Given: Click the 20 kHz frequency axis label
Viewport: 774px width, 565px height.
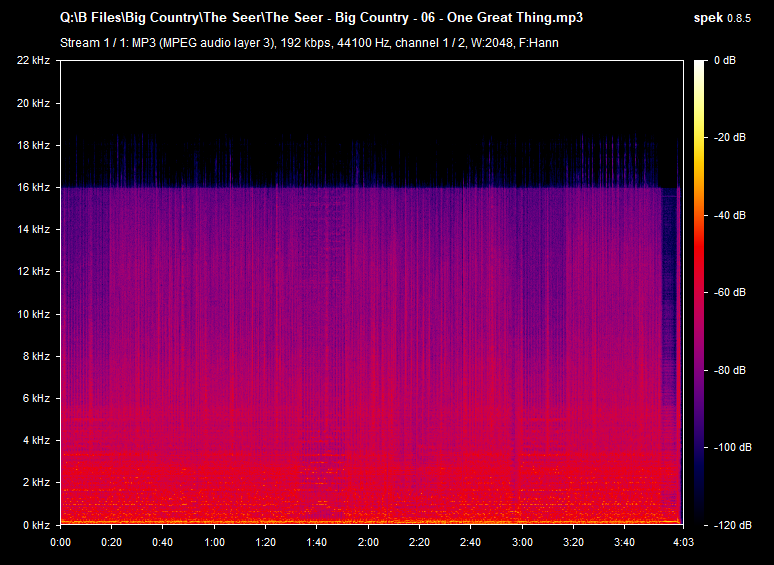Looking at the screenshot, I should 33,103.
